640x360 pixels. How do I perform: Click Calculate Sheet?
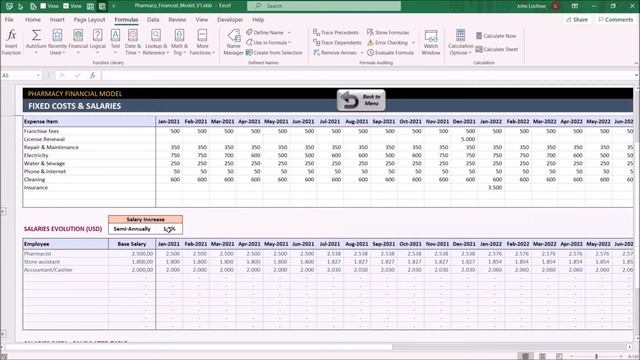tap(496, 49)
